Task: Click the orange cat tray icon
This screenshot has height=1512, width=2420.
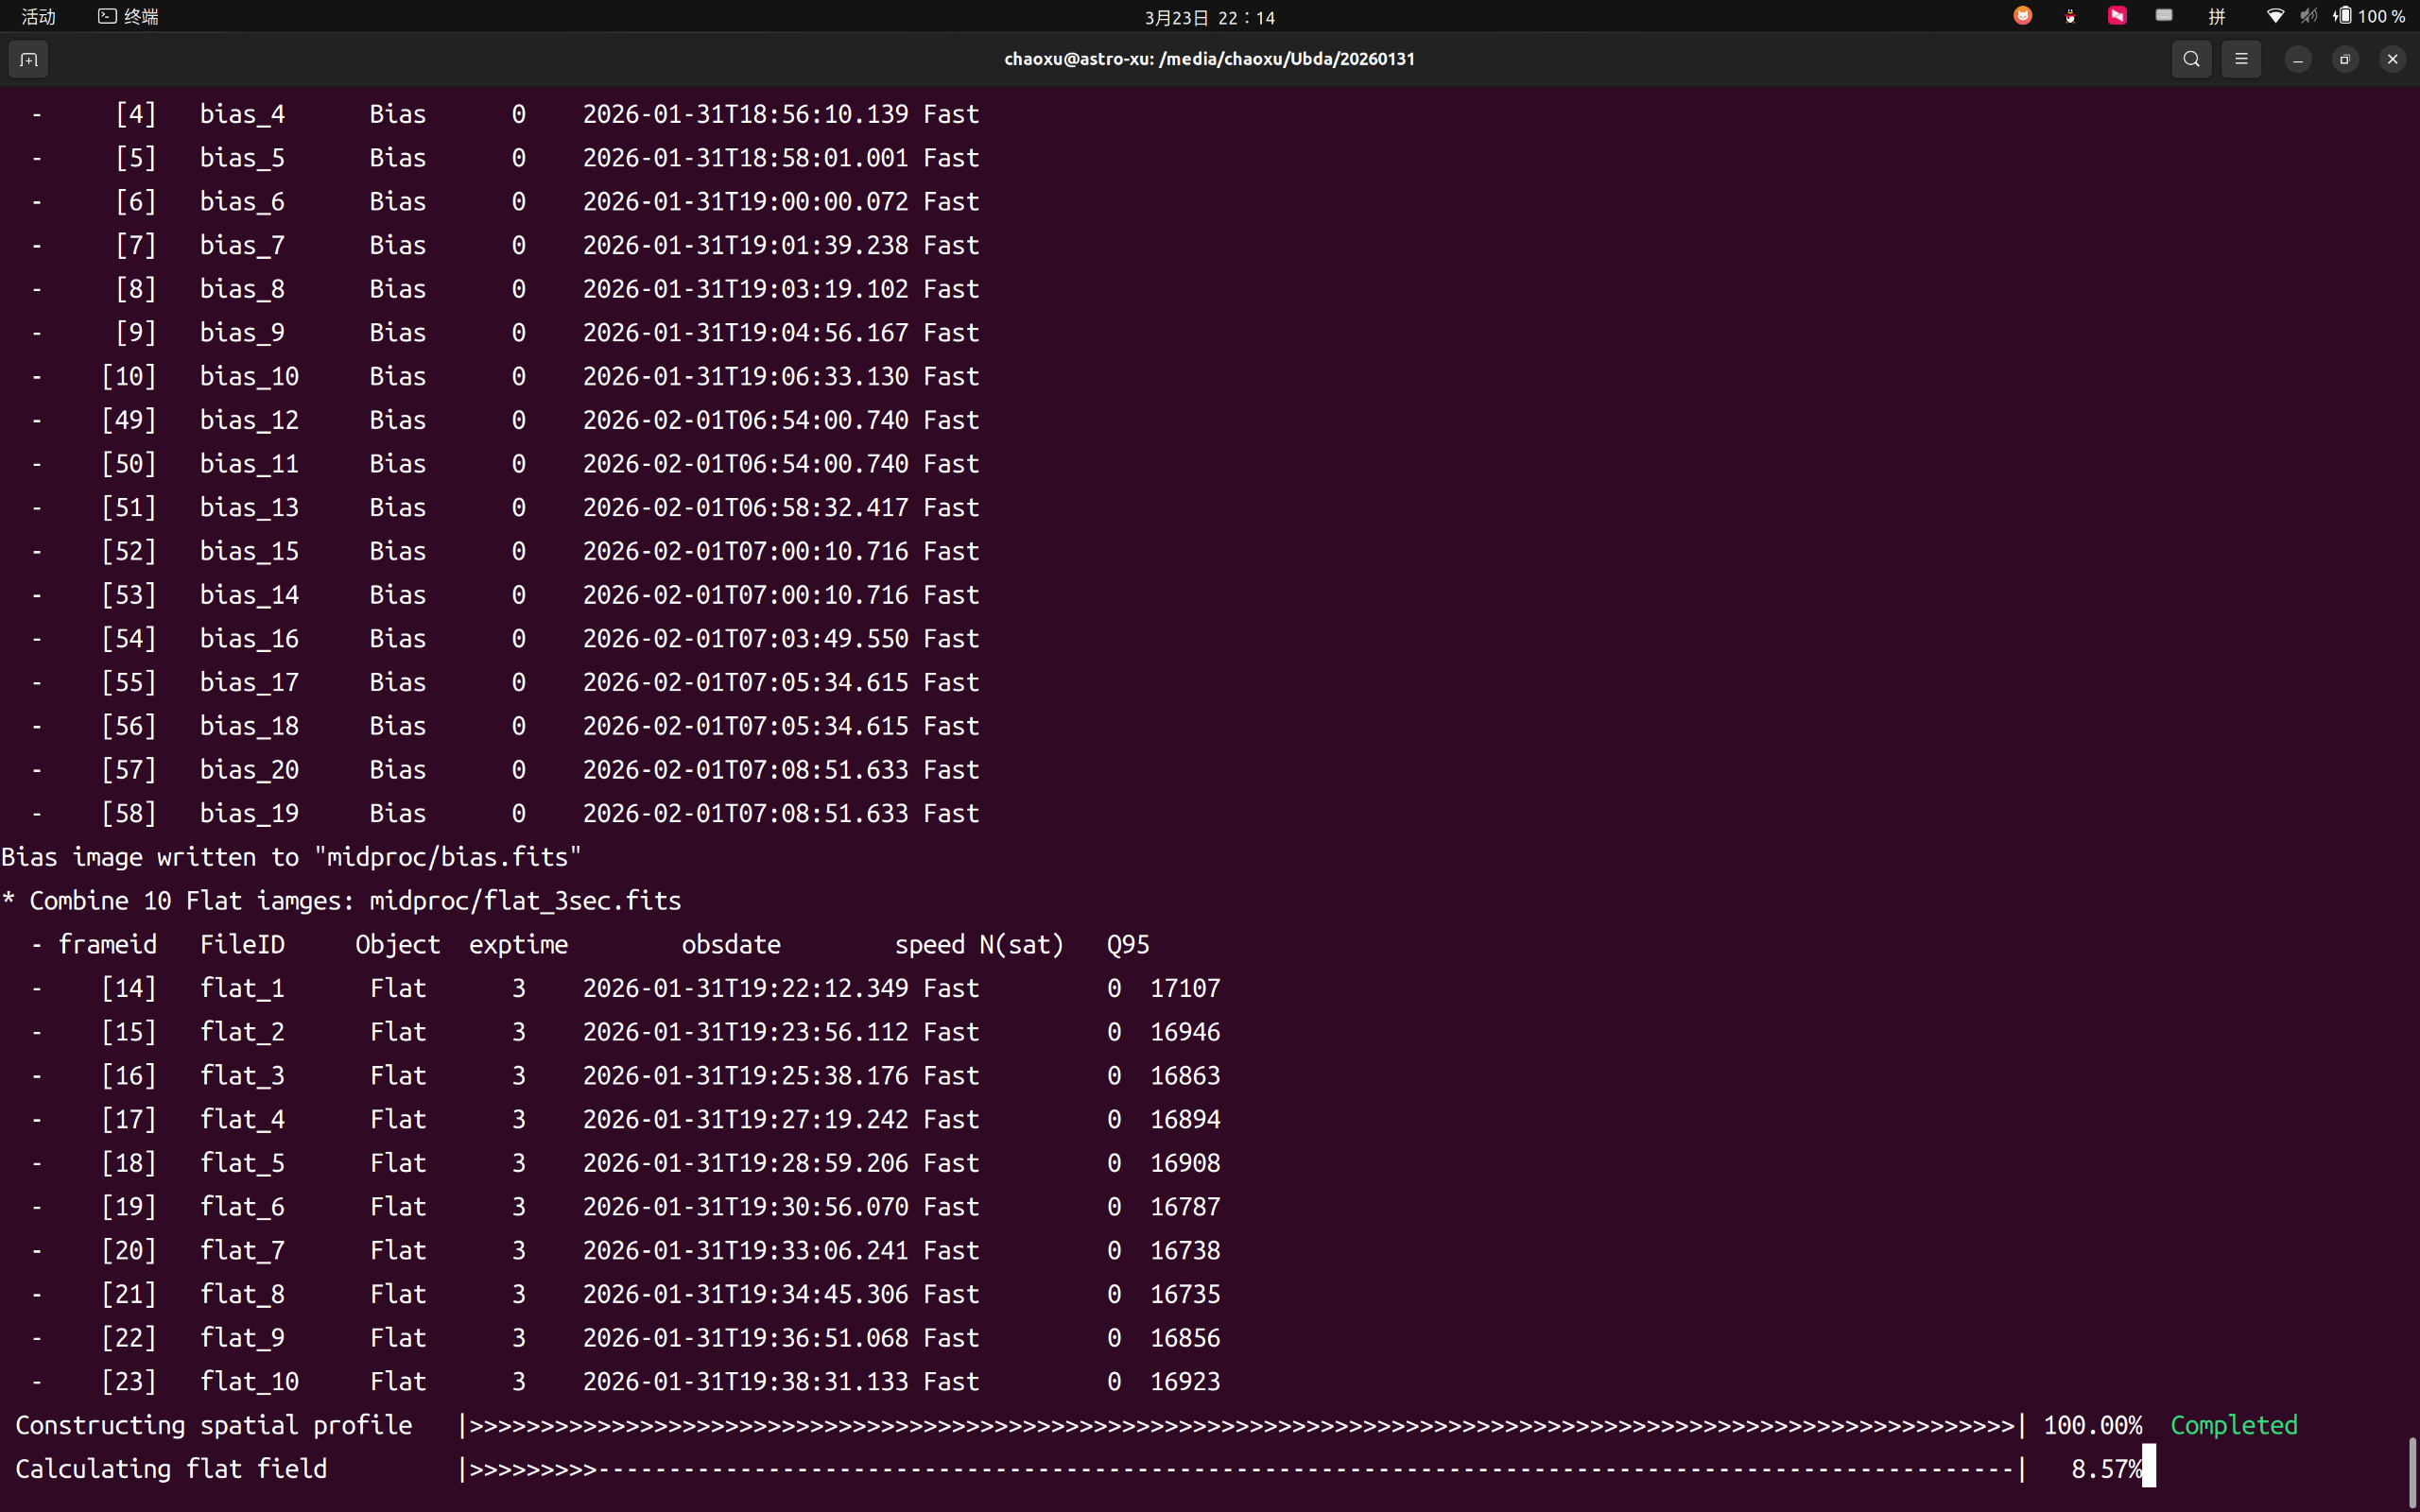Action: [x=2023, y=16]
